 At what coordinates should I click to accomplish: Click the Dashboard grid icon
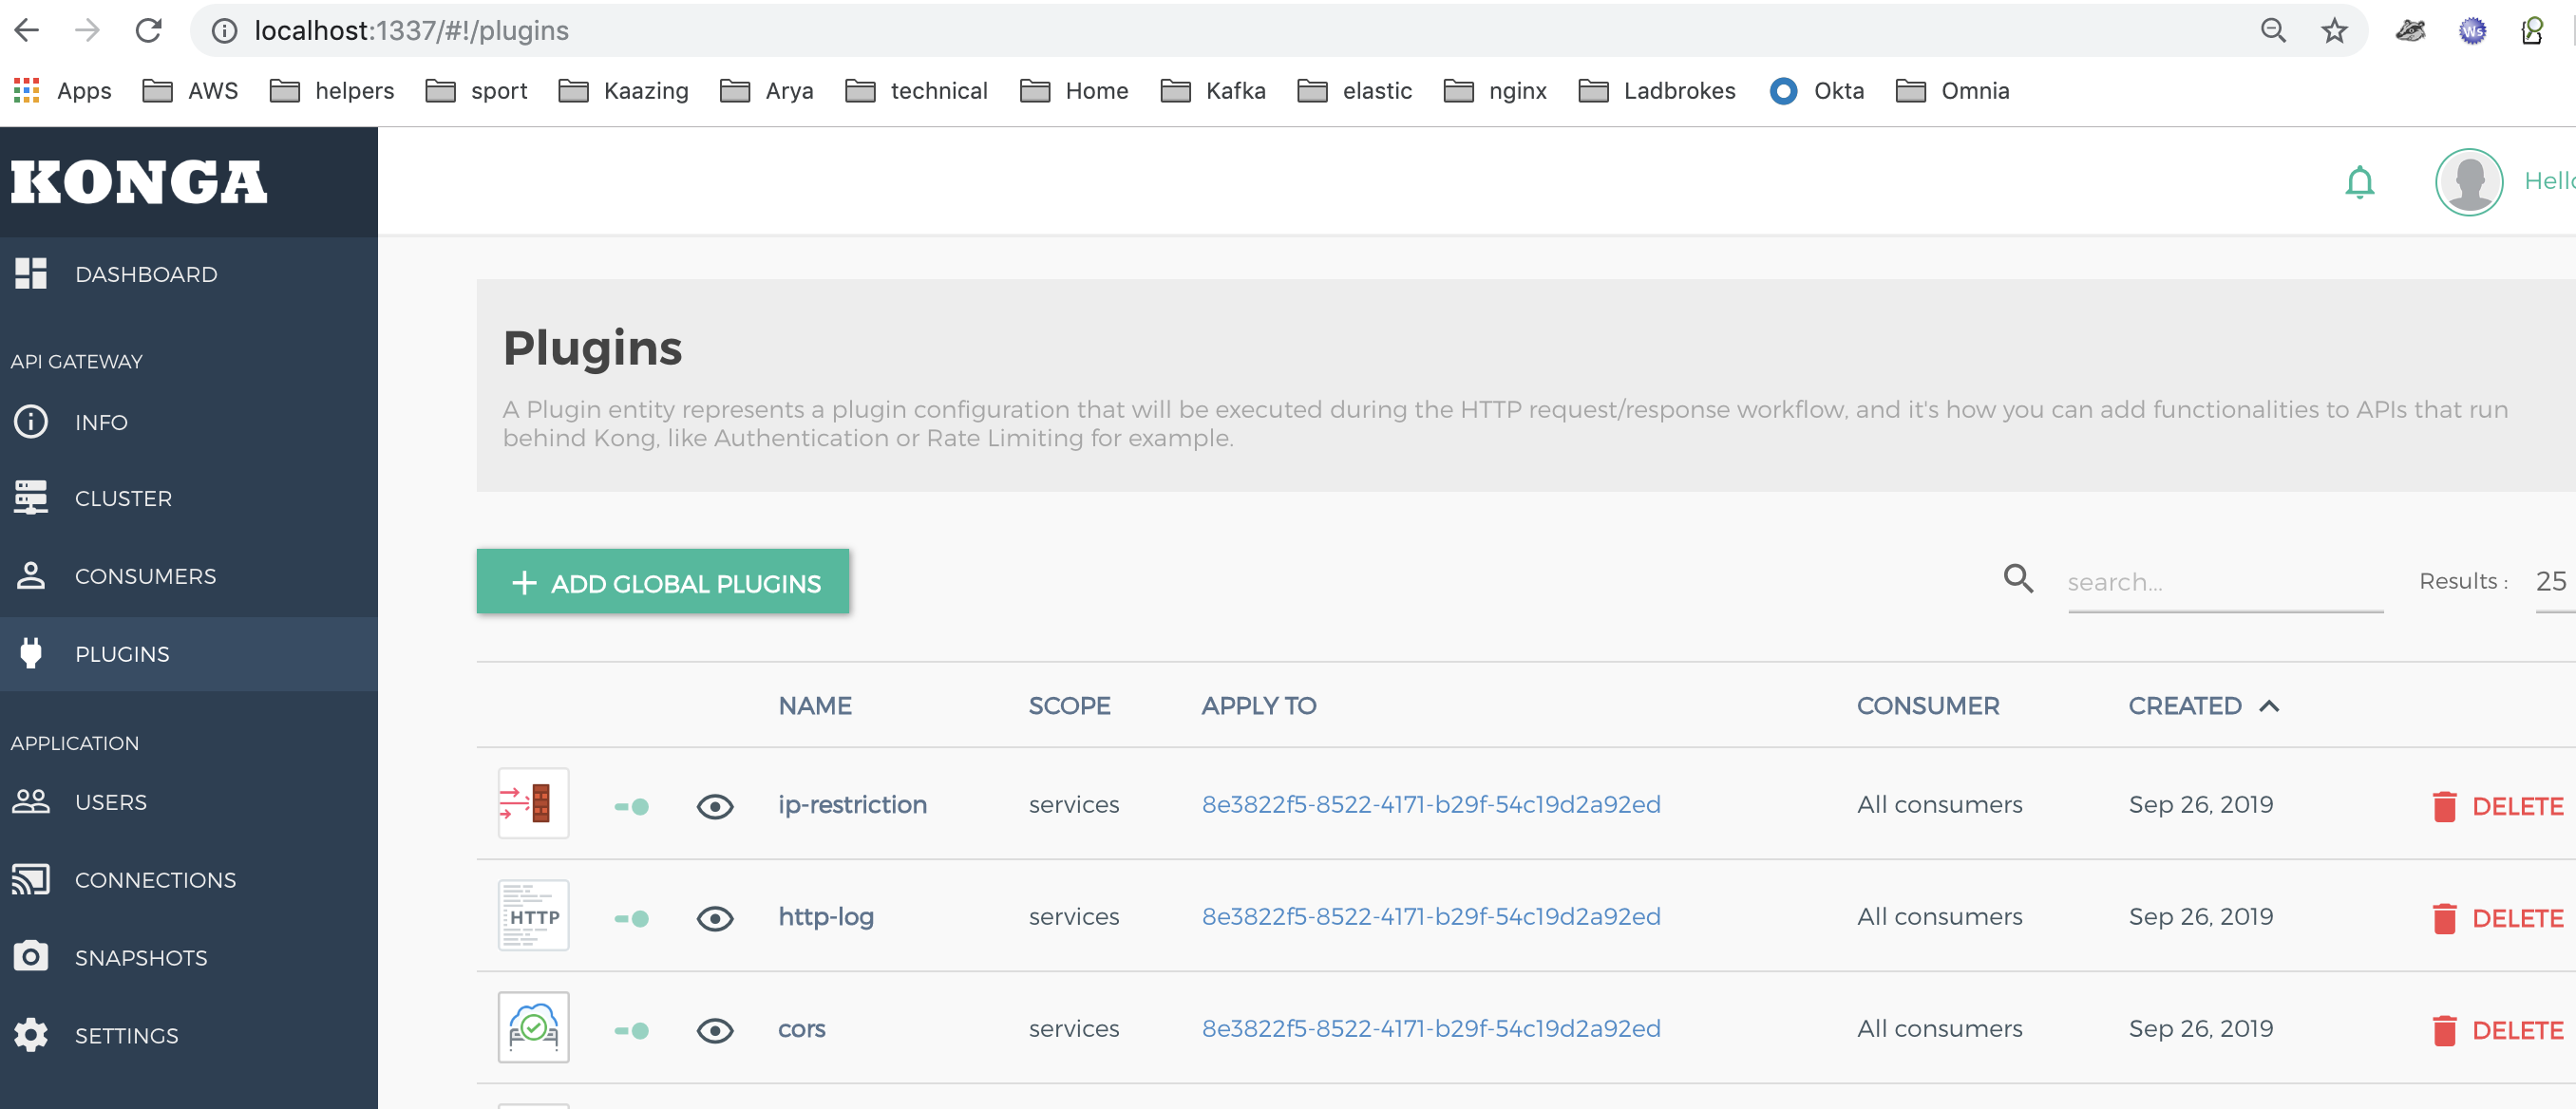31,273
